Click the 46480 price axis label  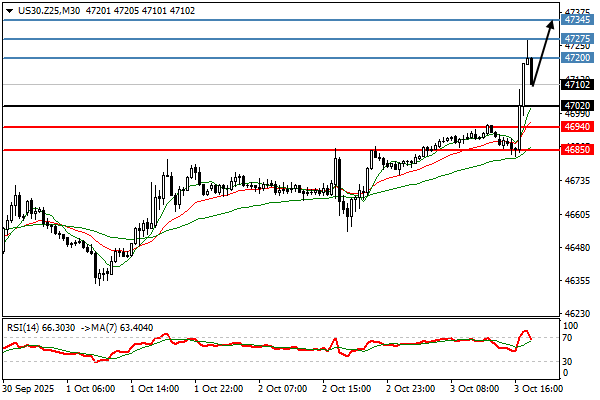tap(576, 247)
